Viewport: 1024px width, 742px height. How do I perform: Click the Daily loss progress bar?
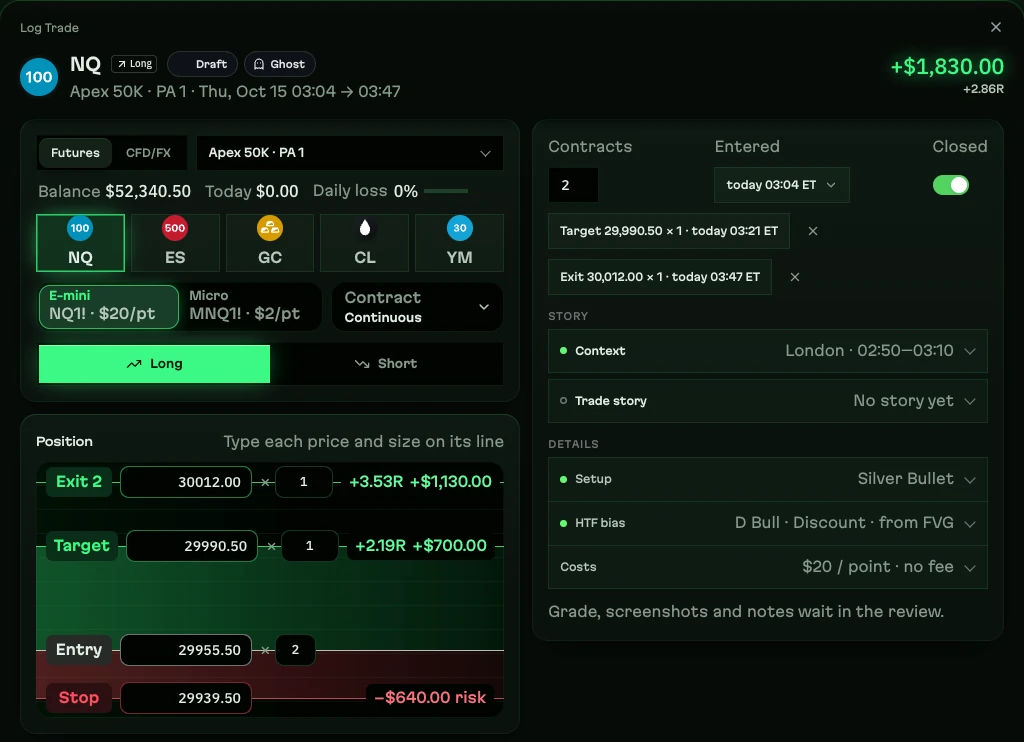[446, 191]
